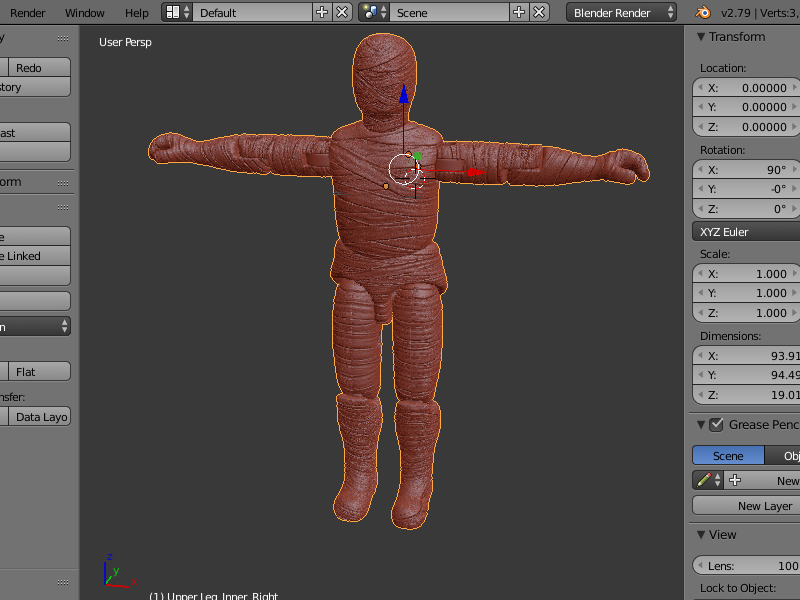
Task: Delete the current scene with X icon
Action: coord(539,13)
